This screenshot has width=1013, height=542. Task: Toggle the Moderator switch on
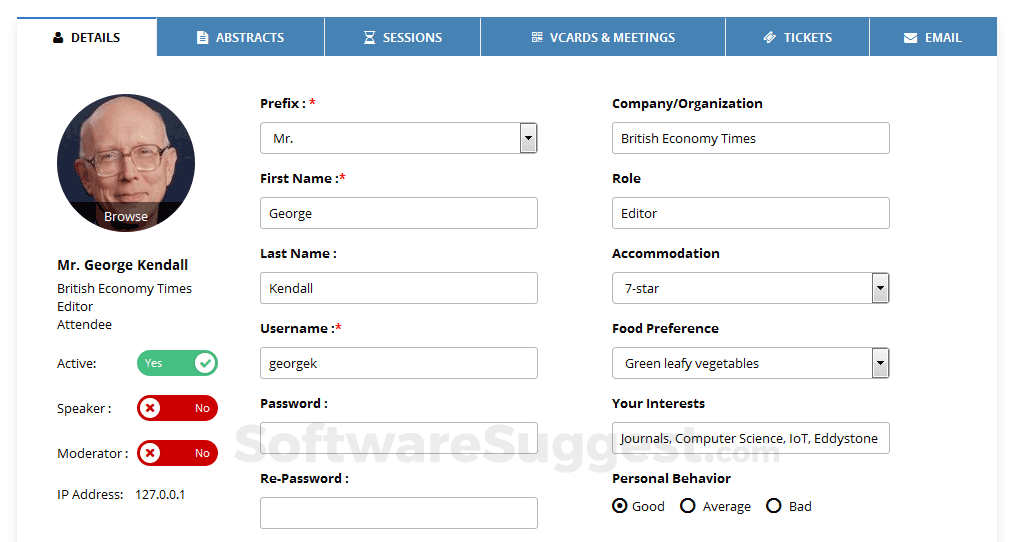[177, 453]
